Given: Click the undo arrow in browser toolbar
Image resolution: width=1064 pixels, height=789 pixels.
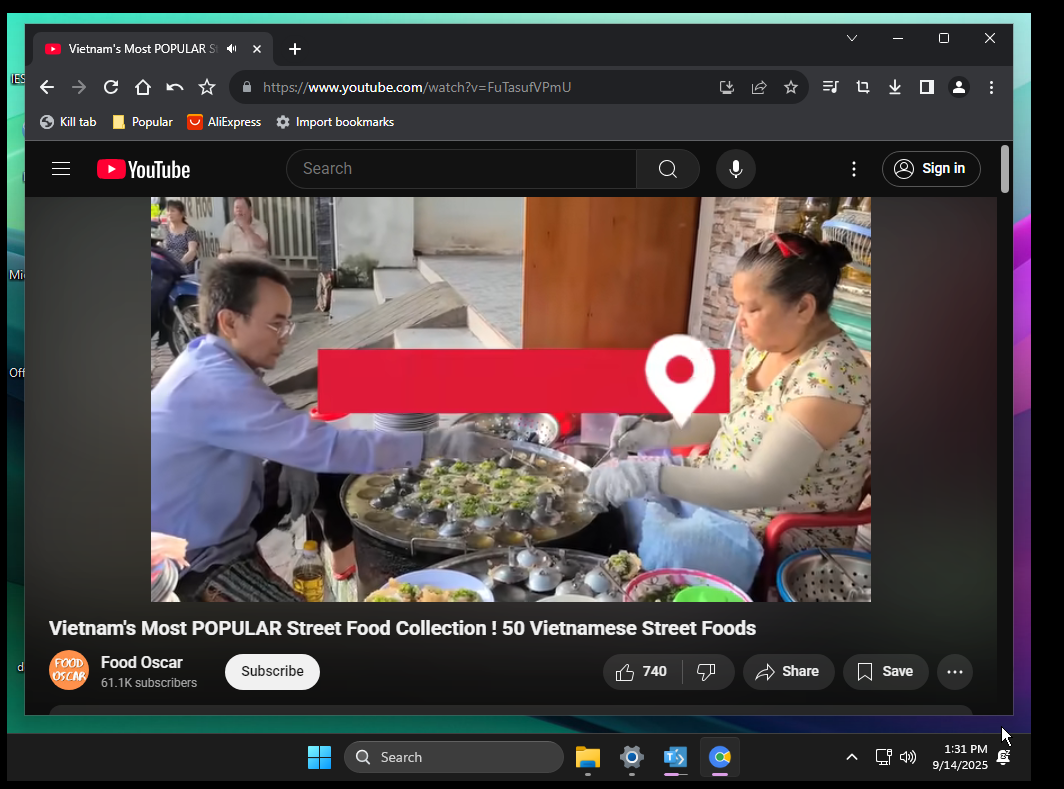Looking at the screenshot, I should click(174, 88).
